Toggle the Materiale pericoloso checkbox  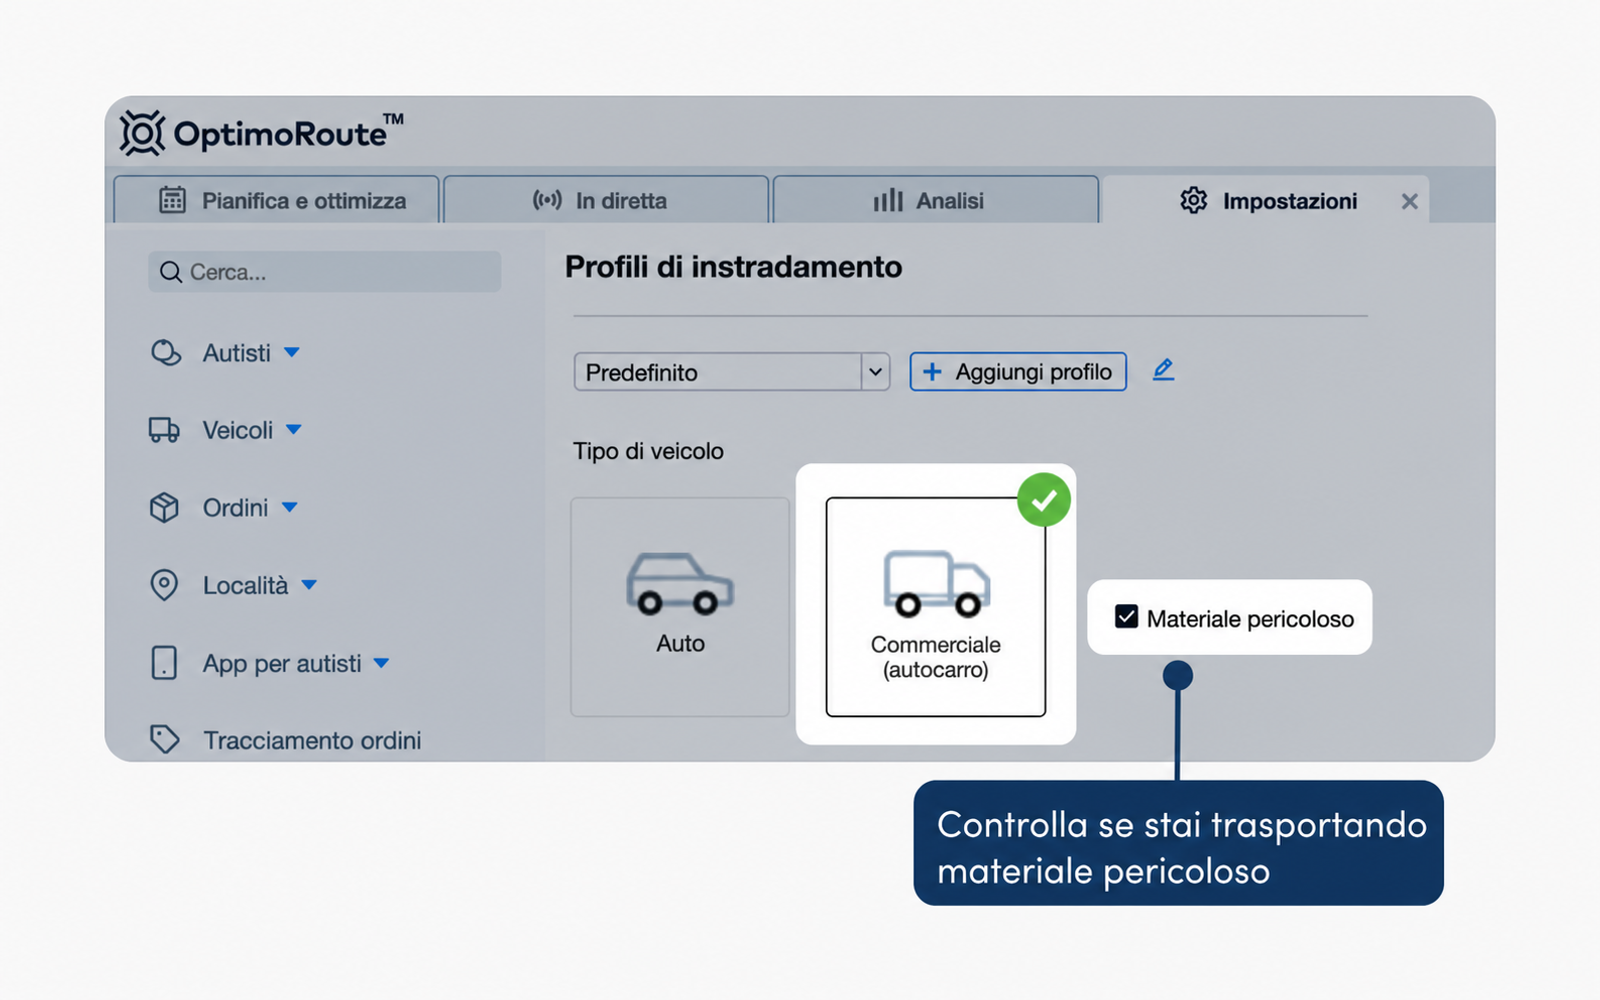point(1127,617)
